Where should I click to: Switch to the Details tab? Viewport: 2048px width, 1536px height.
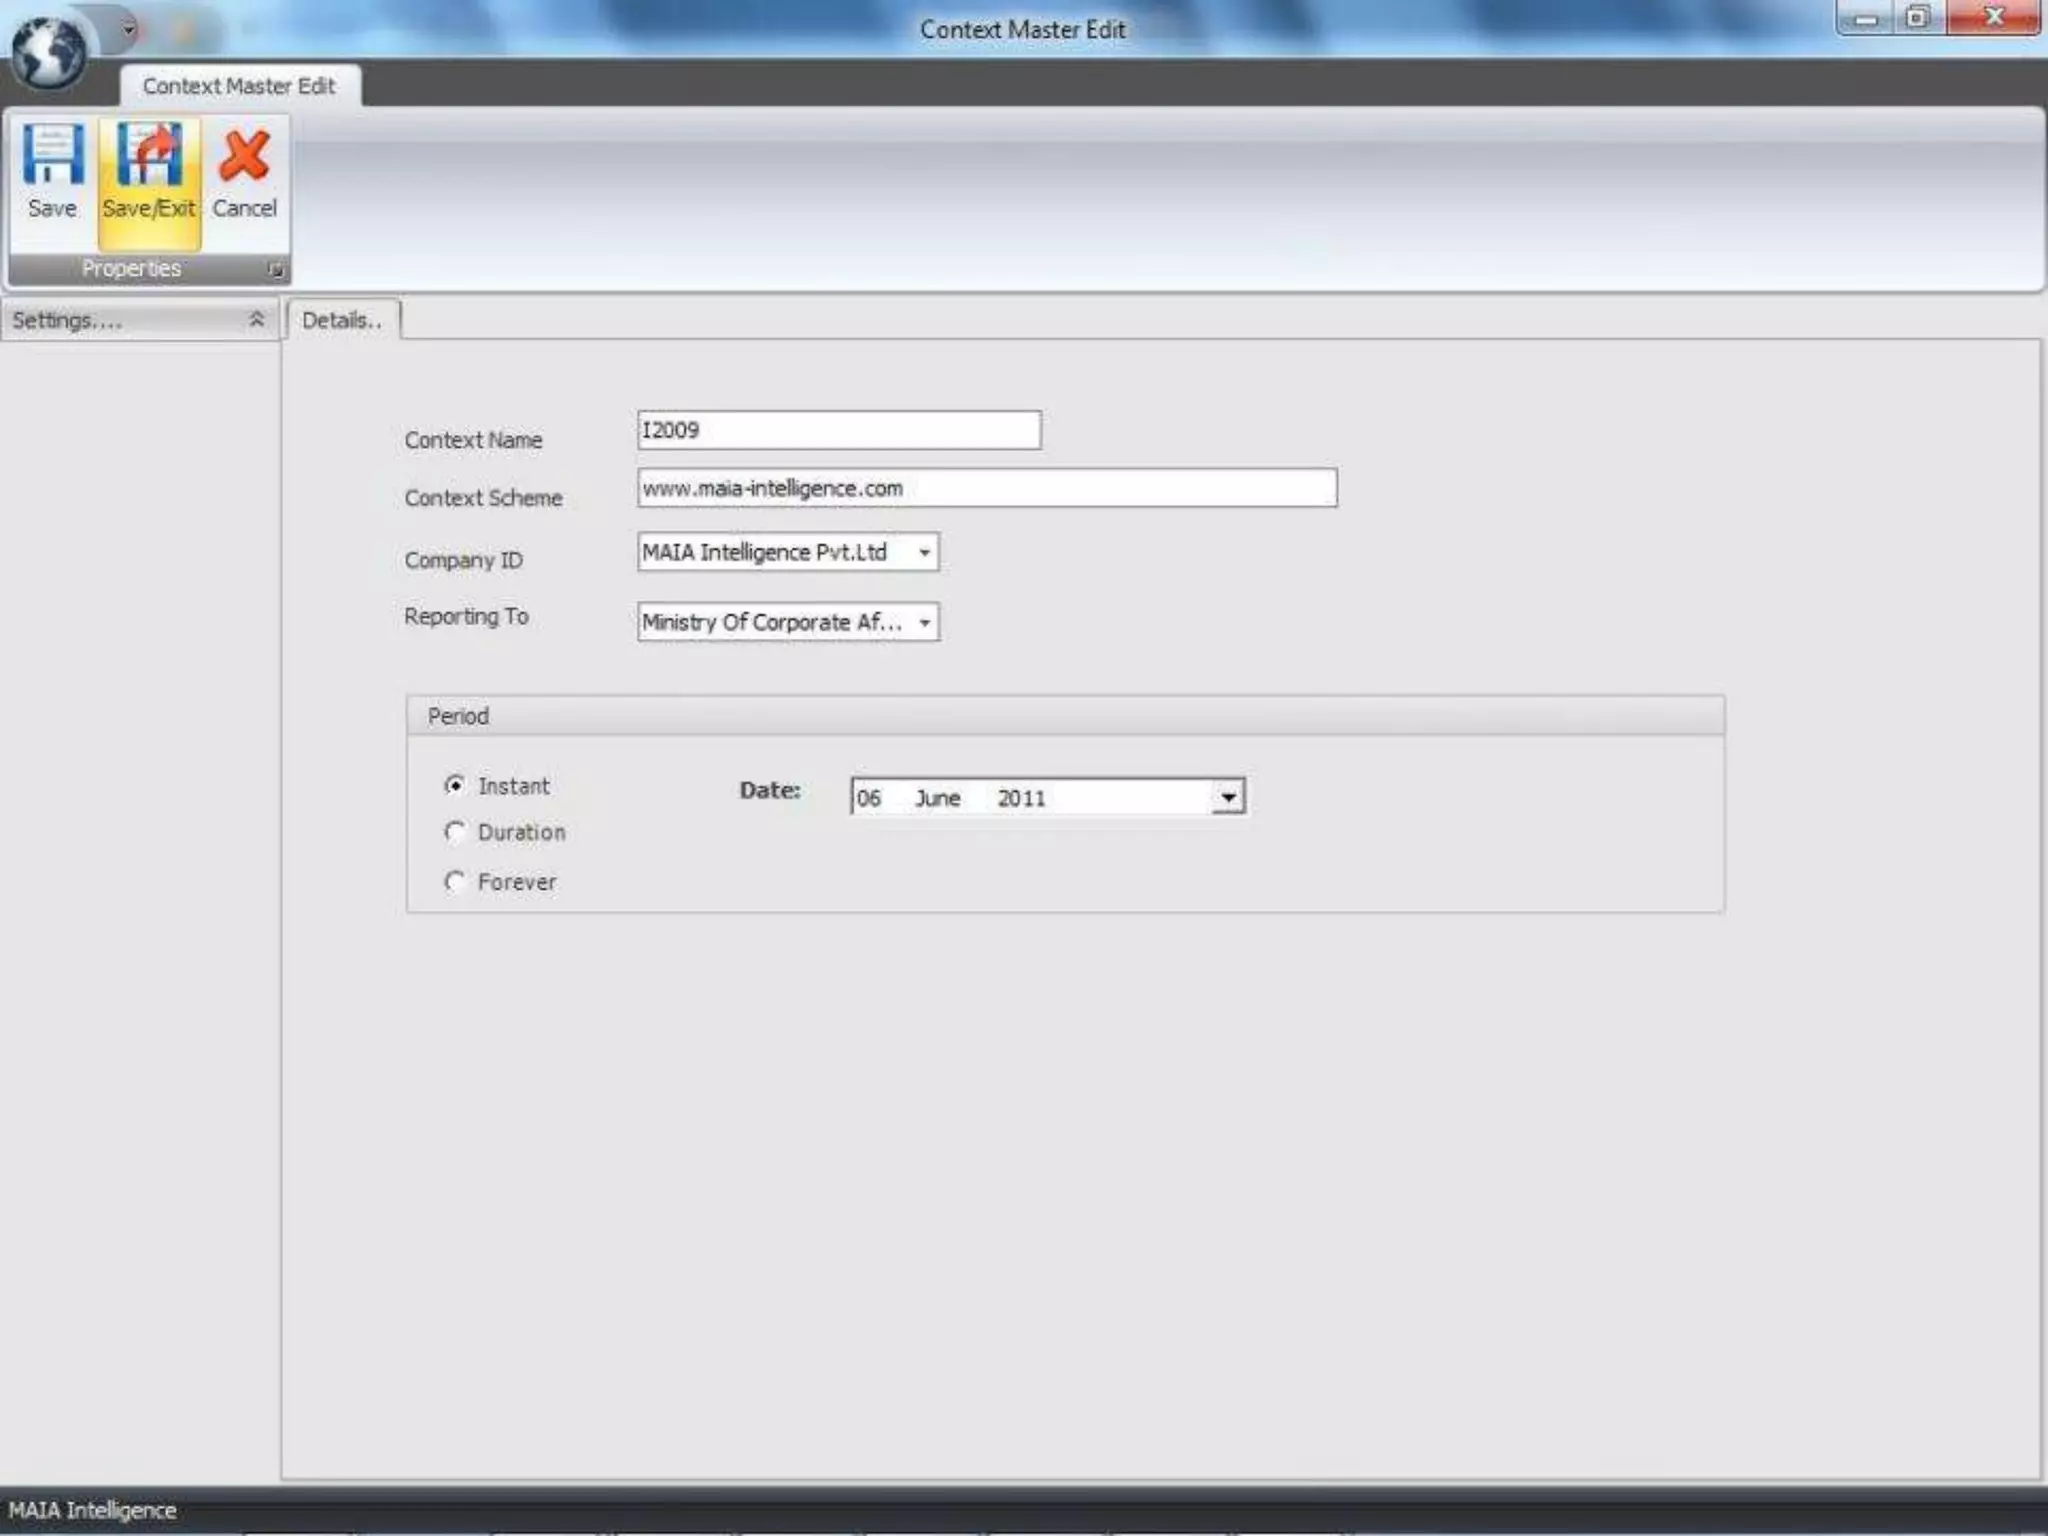pyautogui.click(x=342, y=320)
